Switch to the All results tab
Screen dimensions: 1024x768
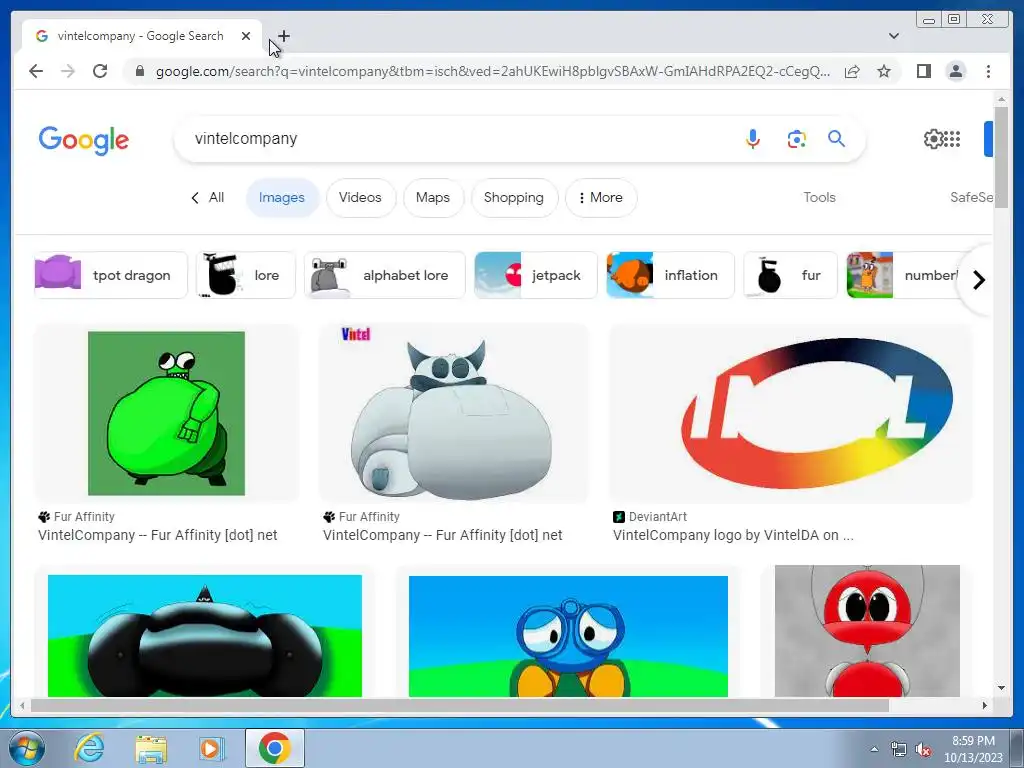coord(208,197)
